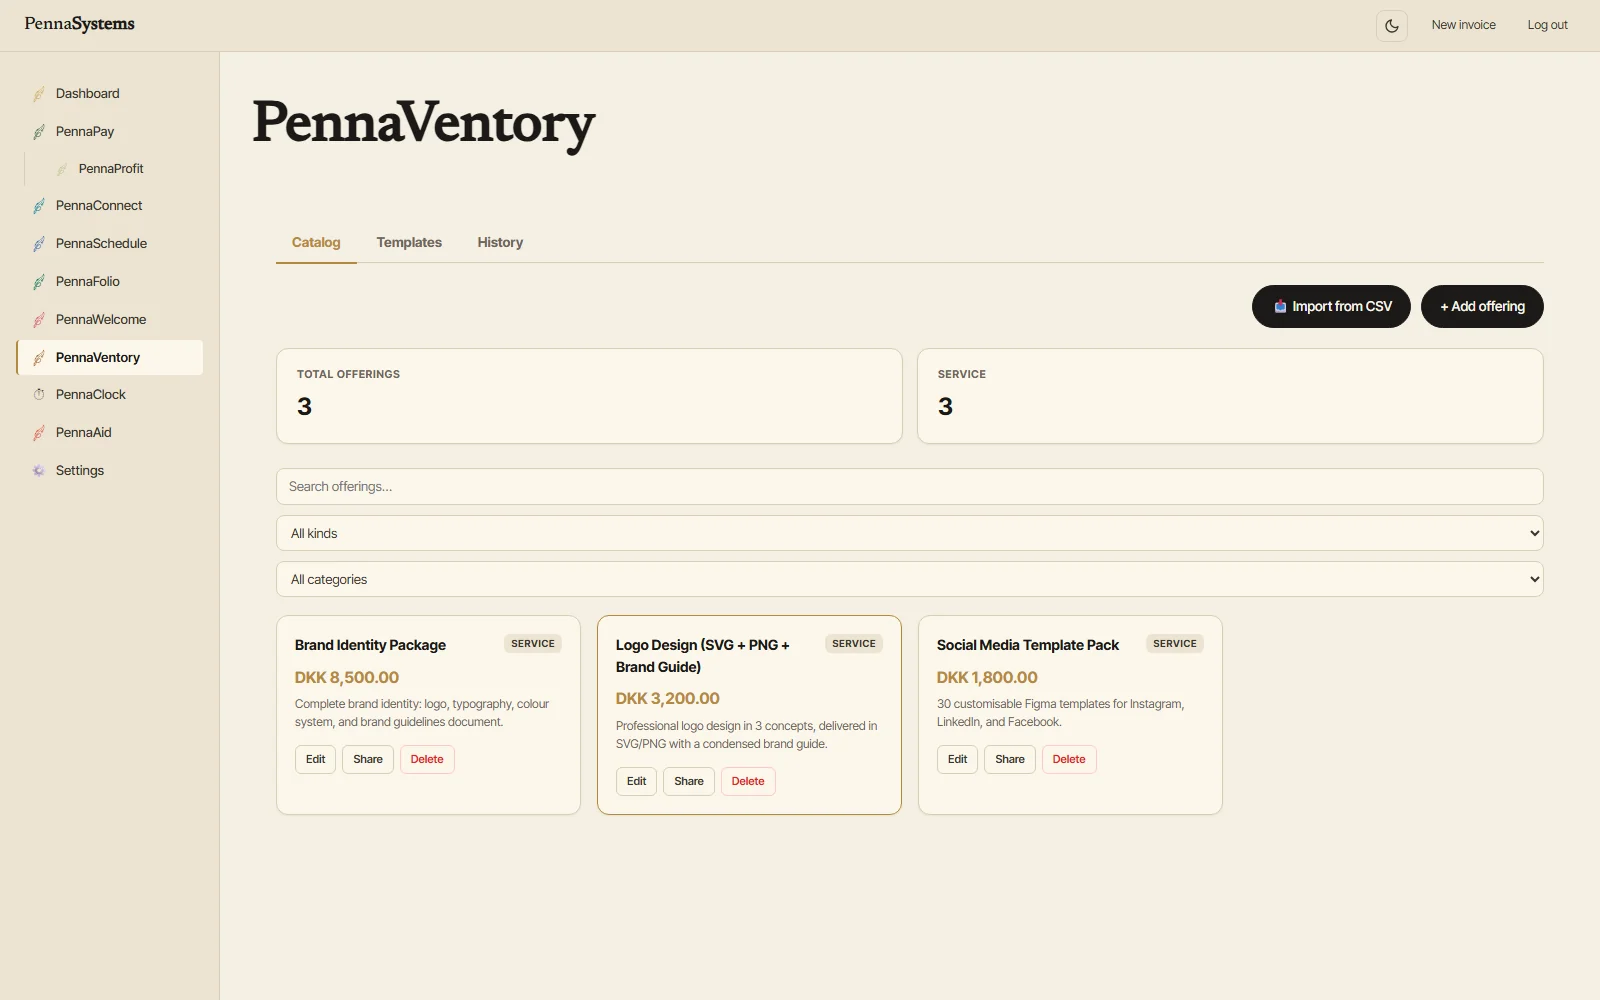Share the Brand Identity Package offering

coord(368,760)
